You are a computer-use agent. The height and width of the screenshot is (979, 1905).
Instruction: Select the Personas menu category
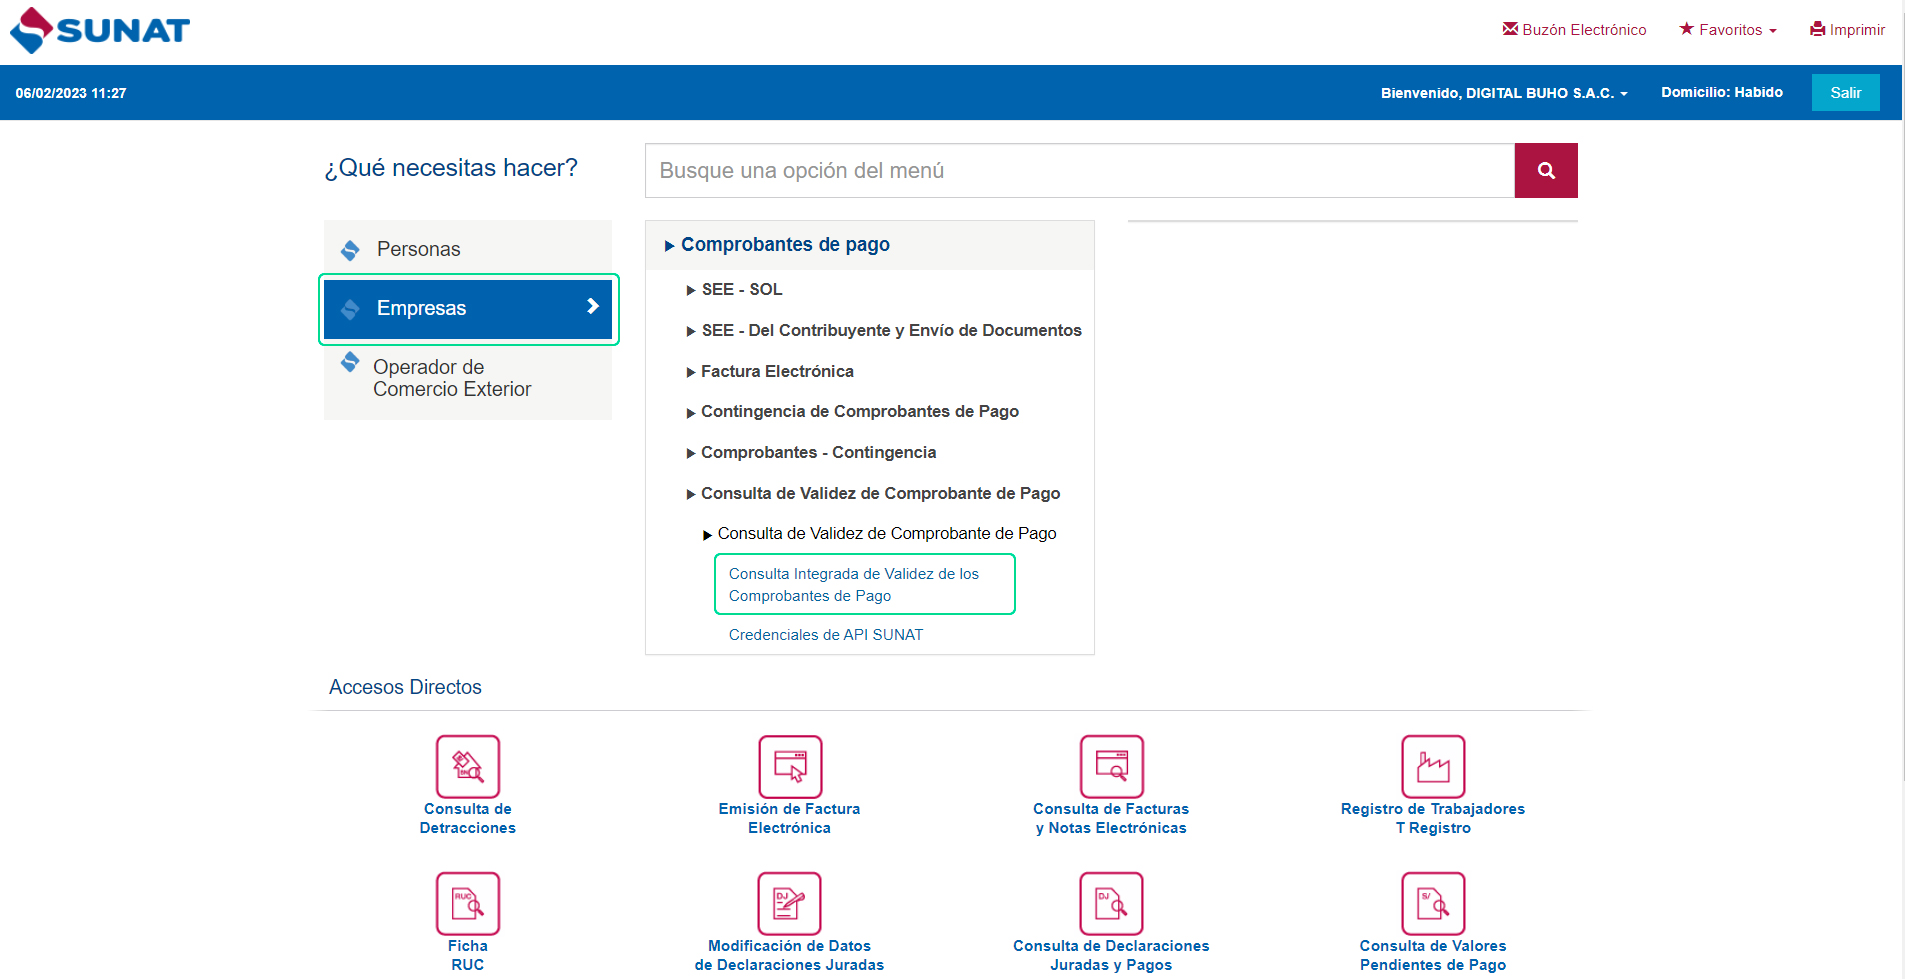pyautogui.click(x=418, y=249)
